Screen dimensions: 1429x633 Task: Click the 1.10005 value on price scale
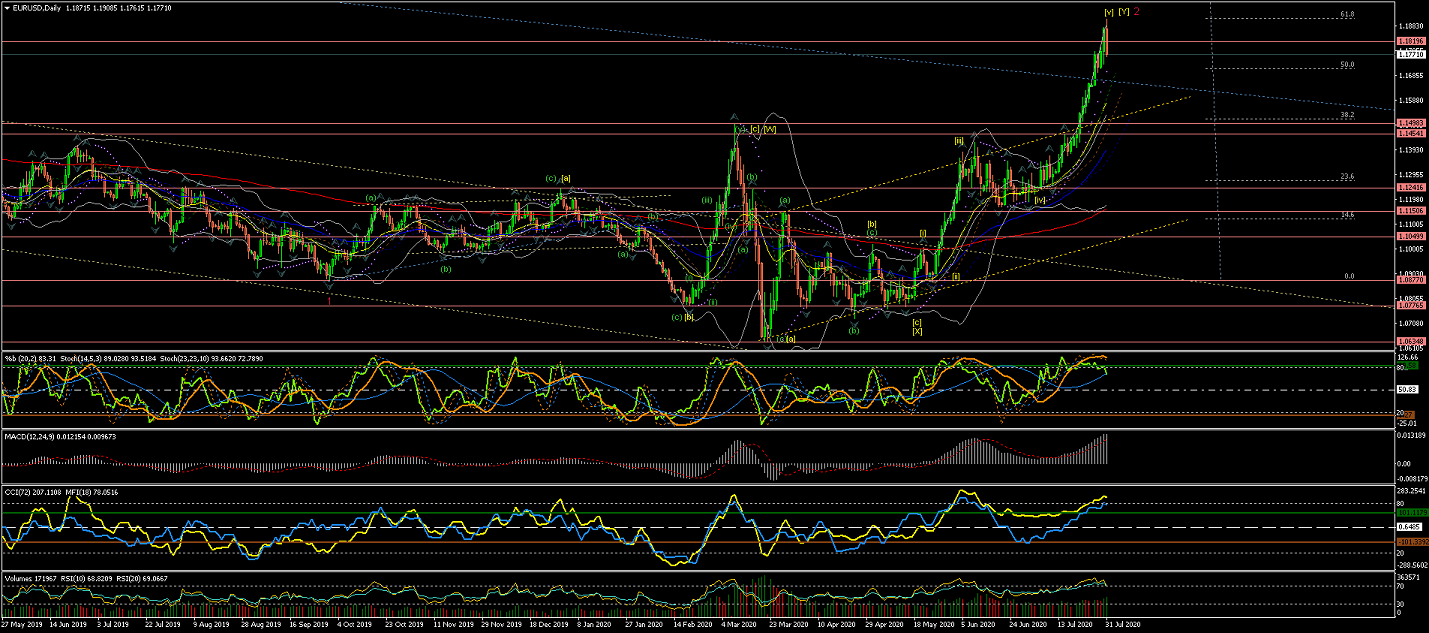pos(1411,250)
